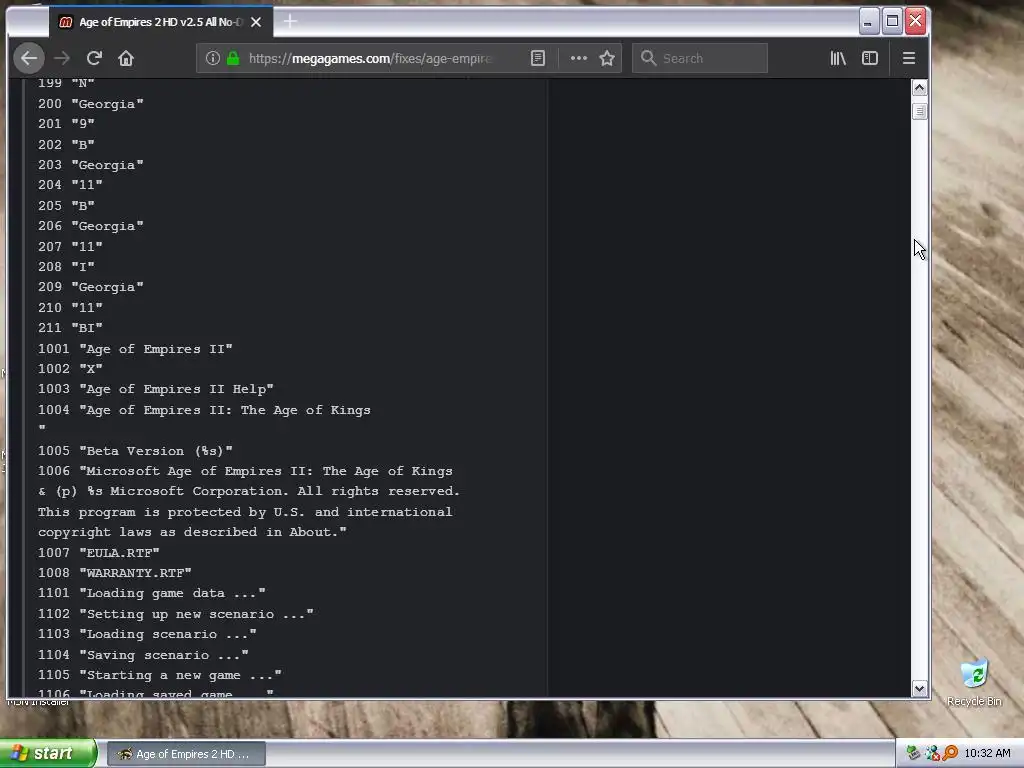Show site information icon in address bar
This screenshot has height=768, width=1024.
pos(212,58)
